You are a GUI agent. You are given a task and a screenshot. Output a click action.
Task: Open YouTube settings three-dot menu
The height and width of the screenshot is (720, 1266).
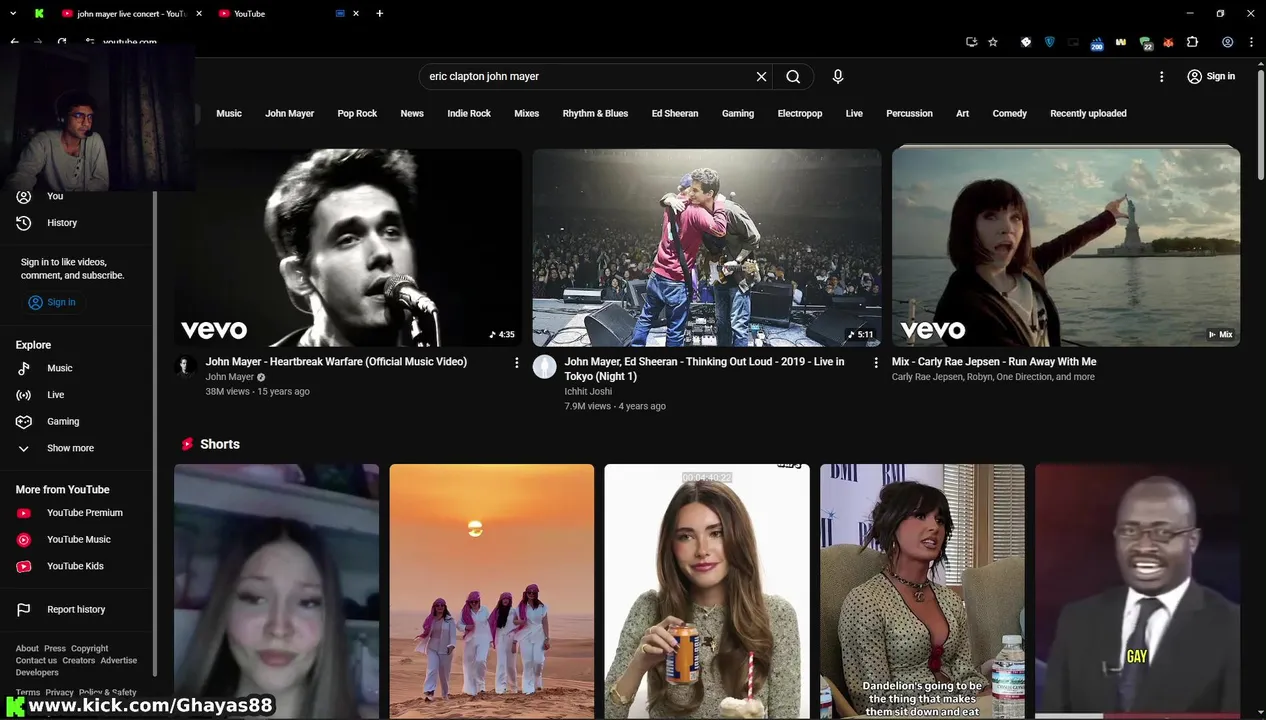(1161, 76)
